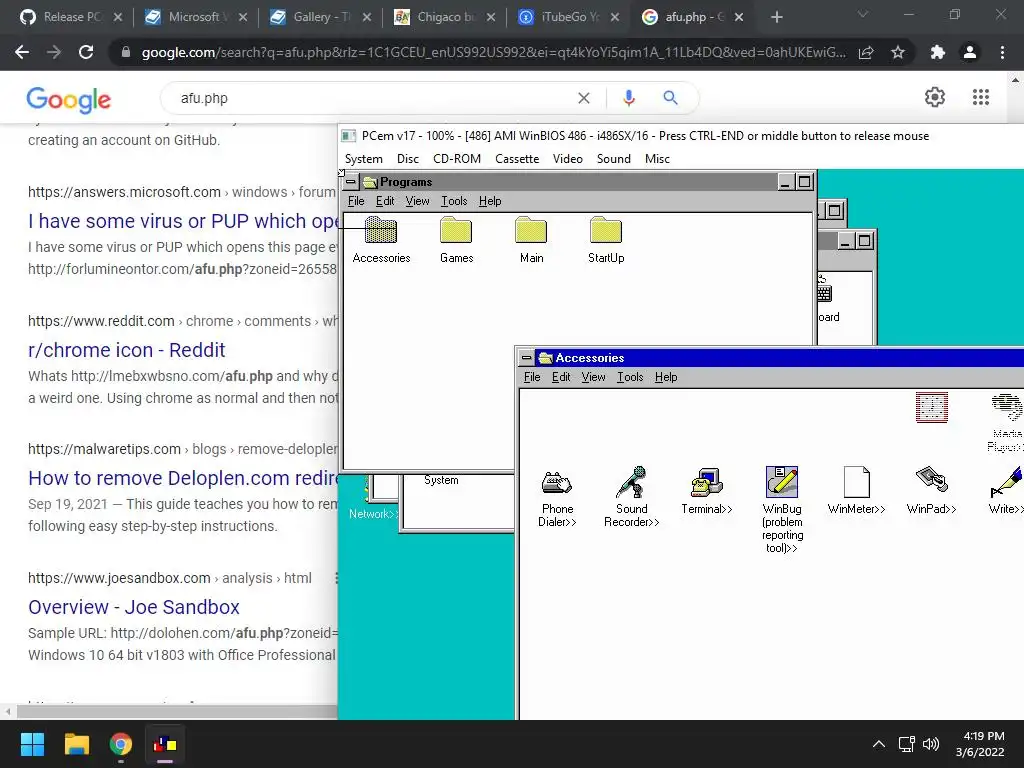
Task: Open View menu in Accessories window
Action: [x=593, y=377]
